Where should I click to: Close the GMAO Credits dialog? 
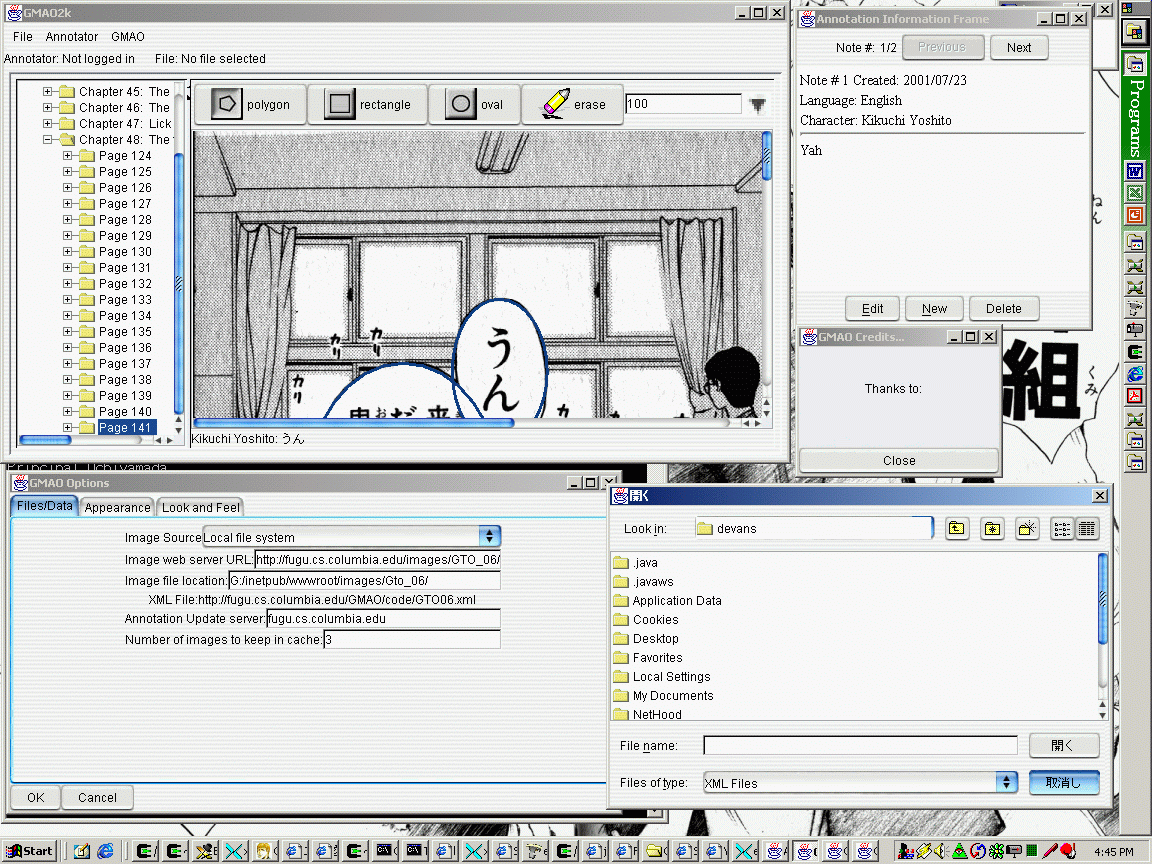(x=899, y=461)
